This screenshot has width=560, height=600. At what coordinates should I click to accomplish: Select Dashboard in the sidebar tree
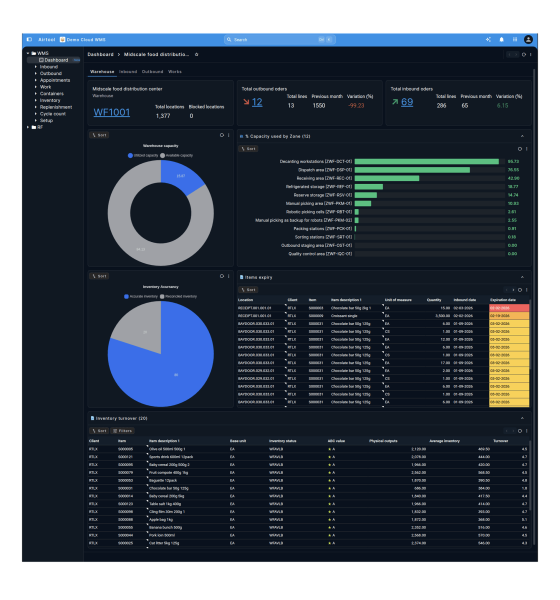click(54, 60)
